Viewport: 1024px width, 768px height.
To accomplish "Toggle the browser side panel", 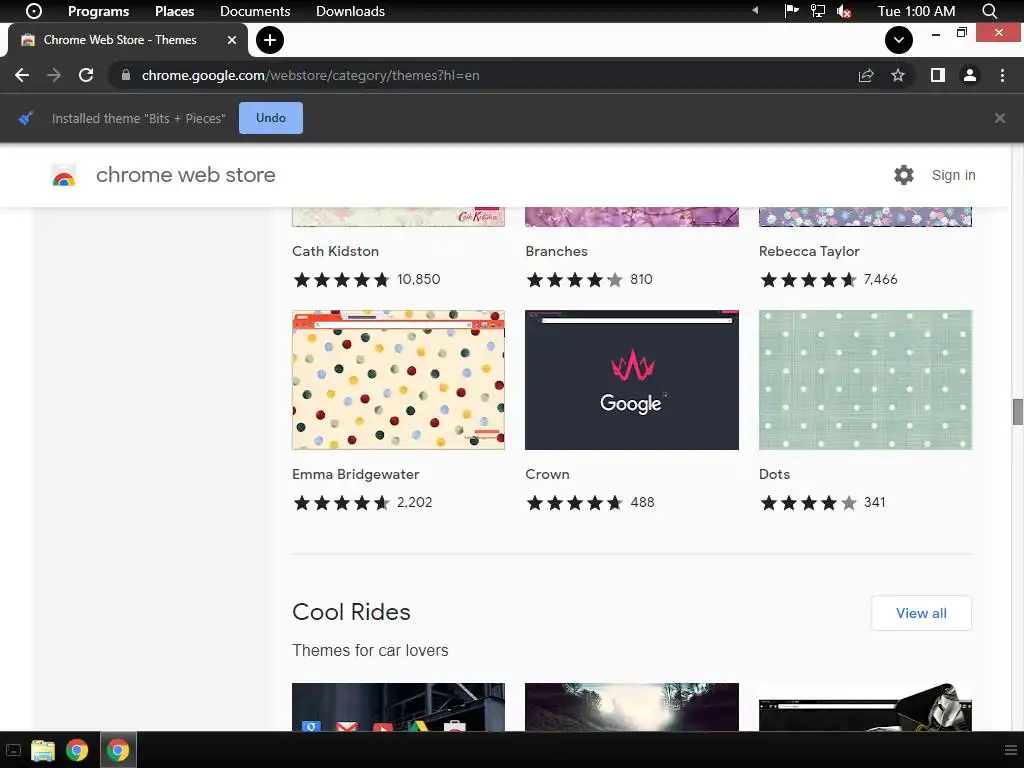I will click(938, 75).
